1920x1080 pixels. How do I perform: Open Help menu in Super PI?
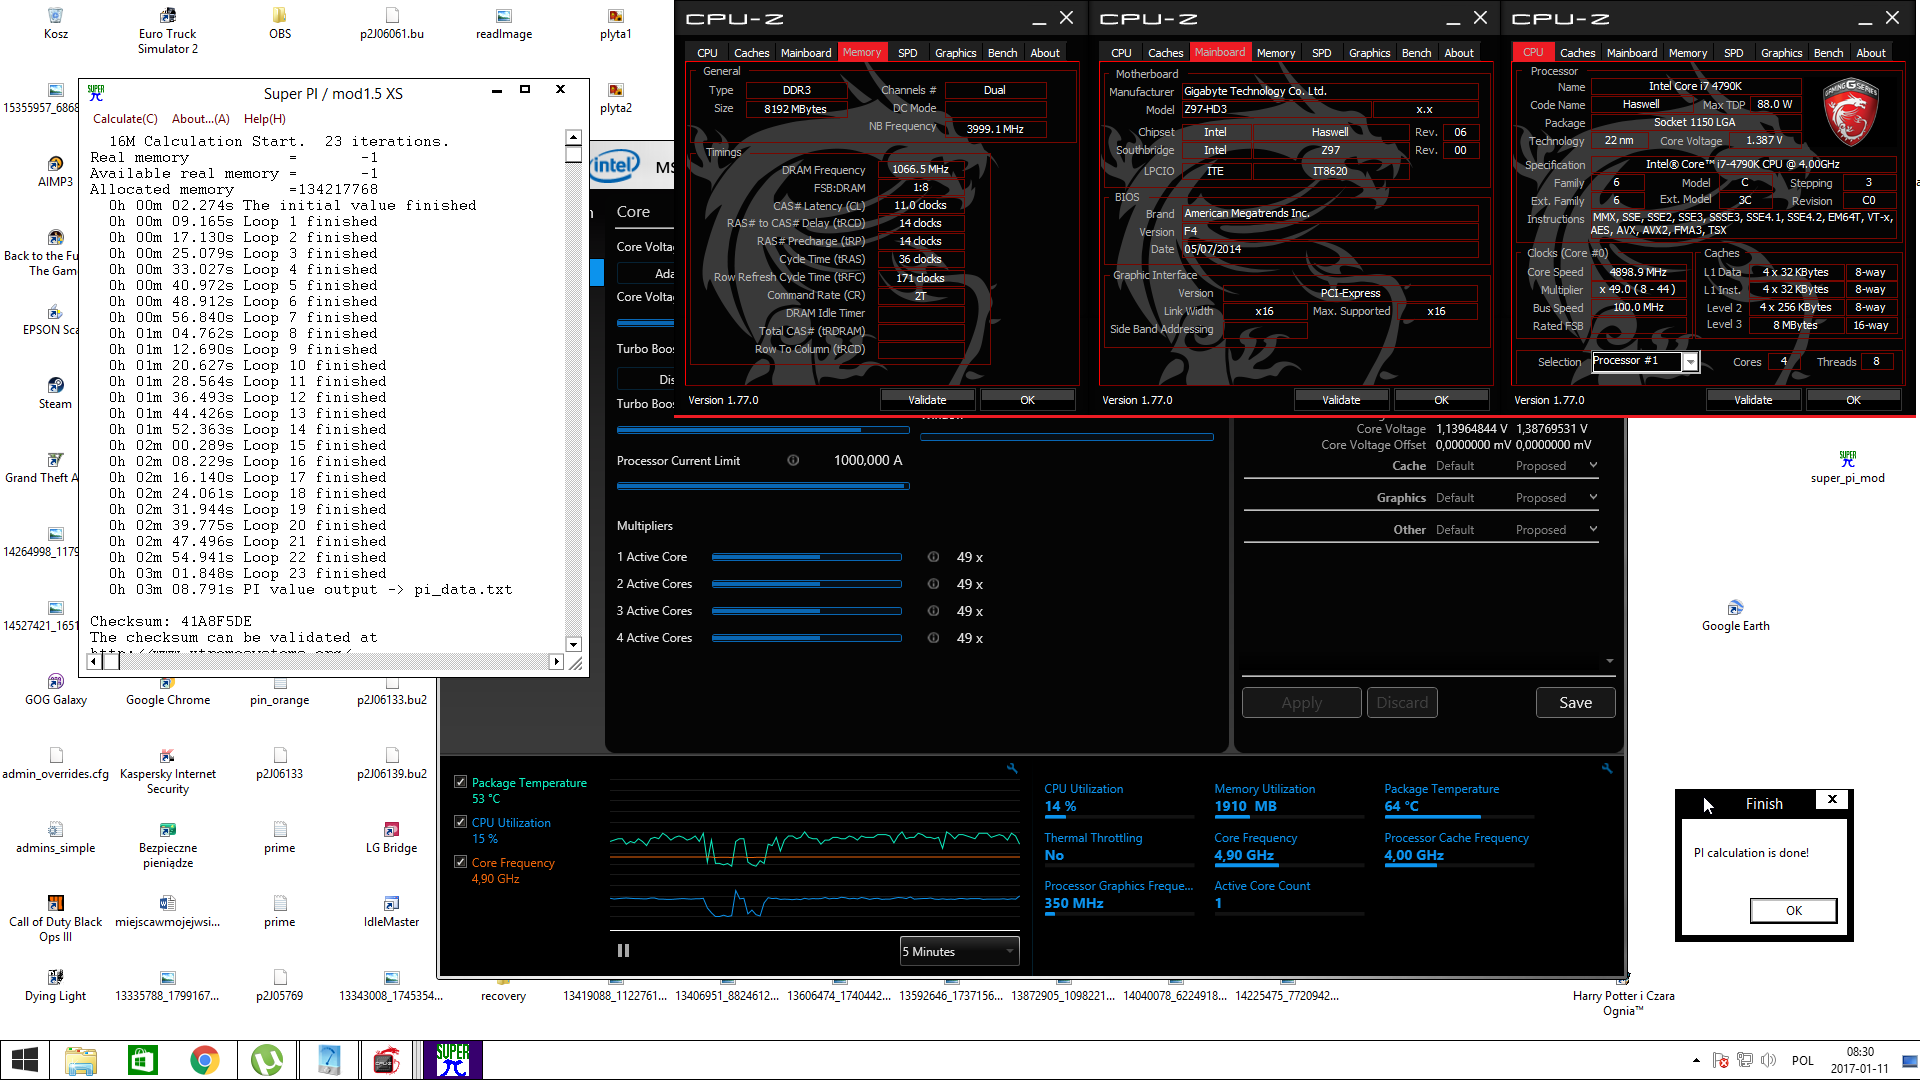point(264,118)
